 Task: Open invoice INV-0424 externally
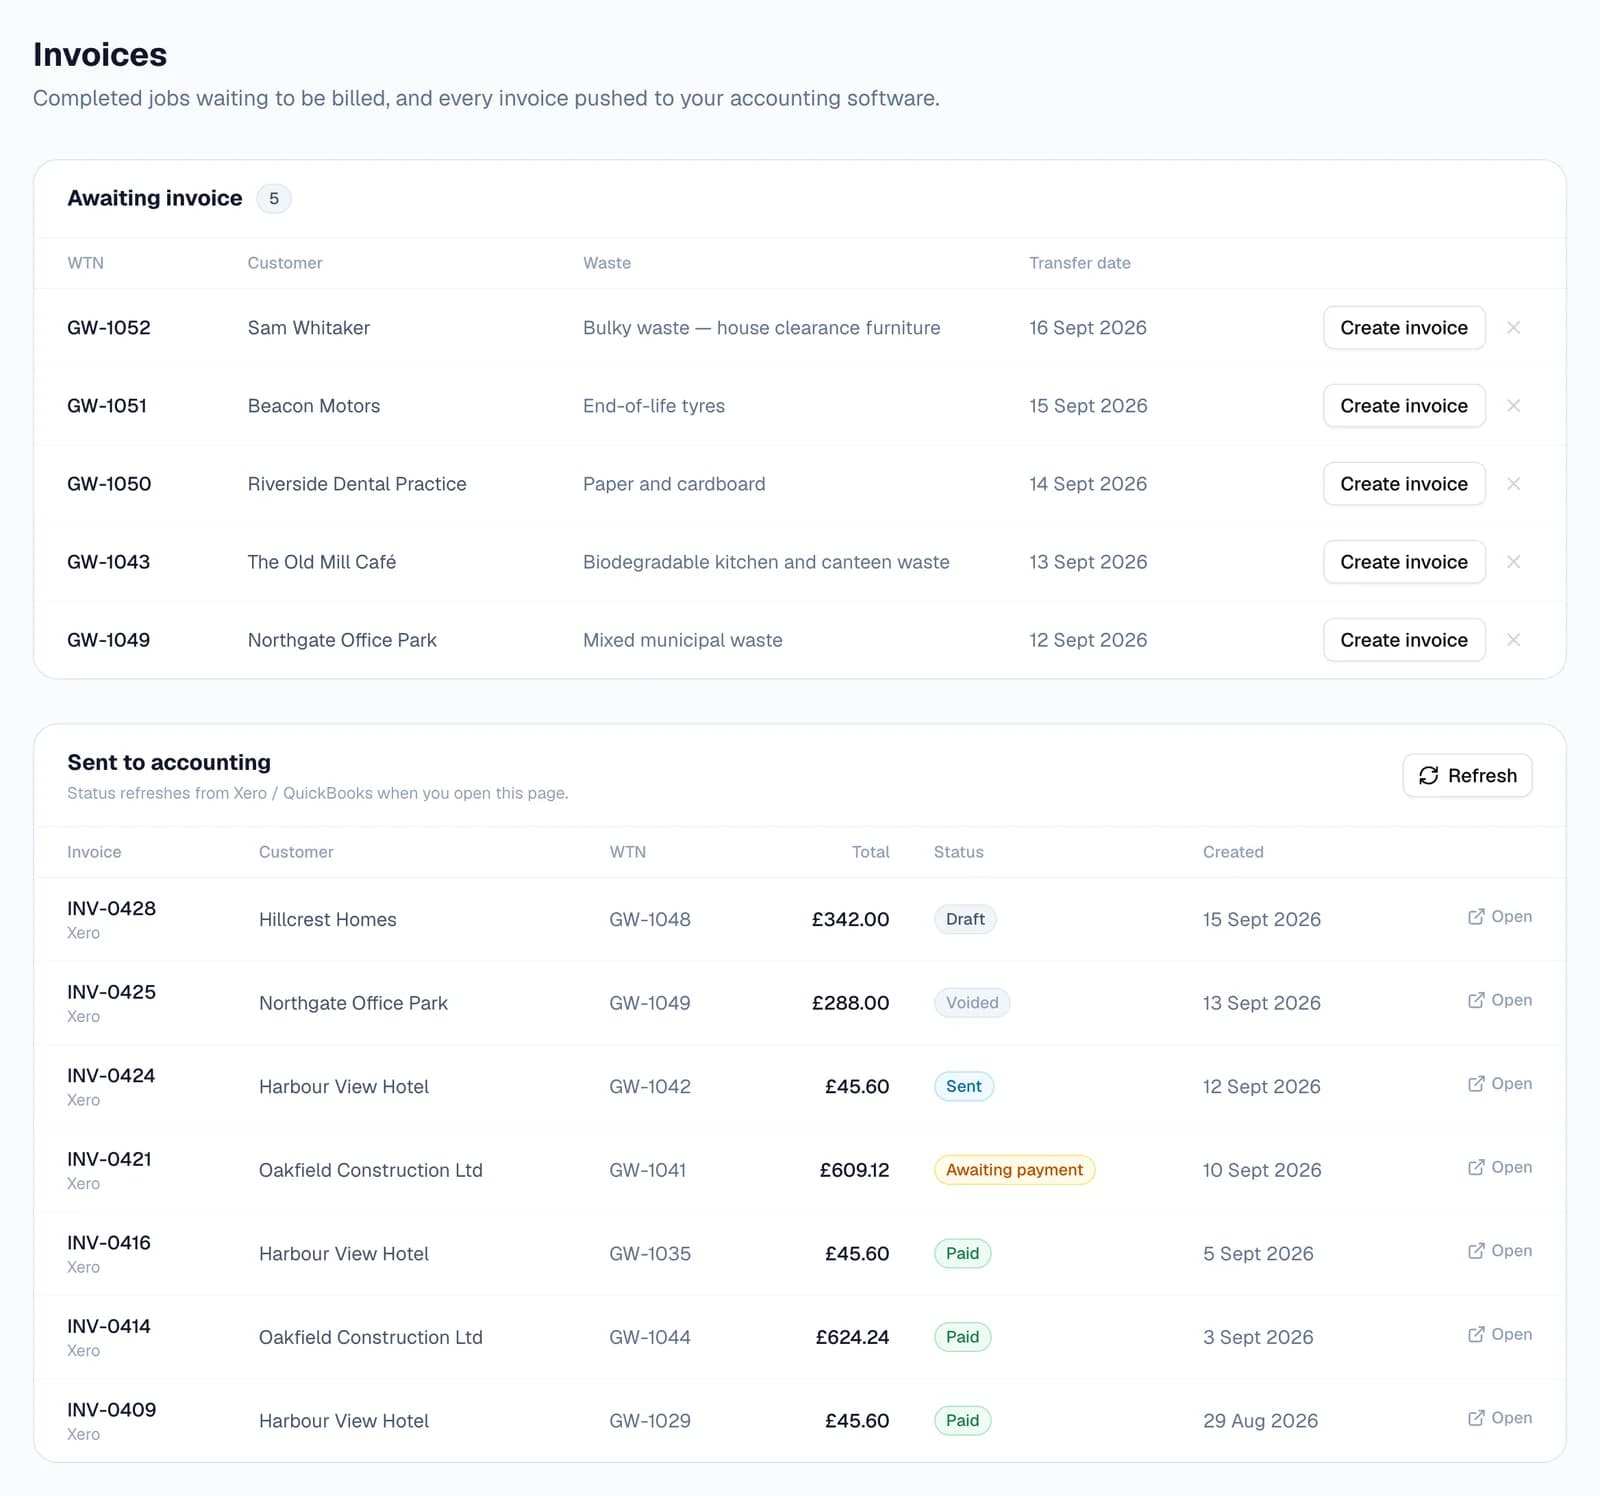1499,1084
